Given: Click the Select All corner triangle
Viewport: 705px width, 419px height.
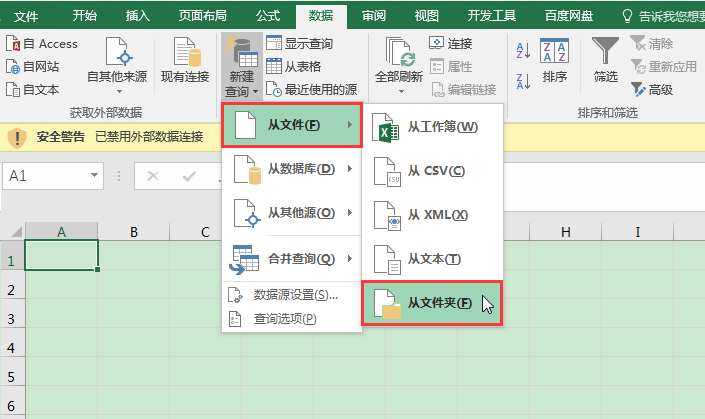Looking at the screenshot, I should 16,232.
